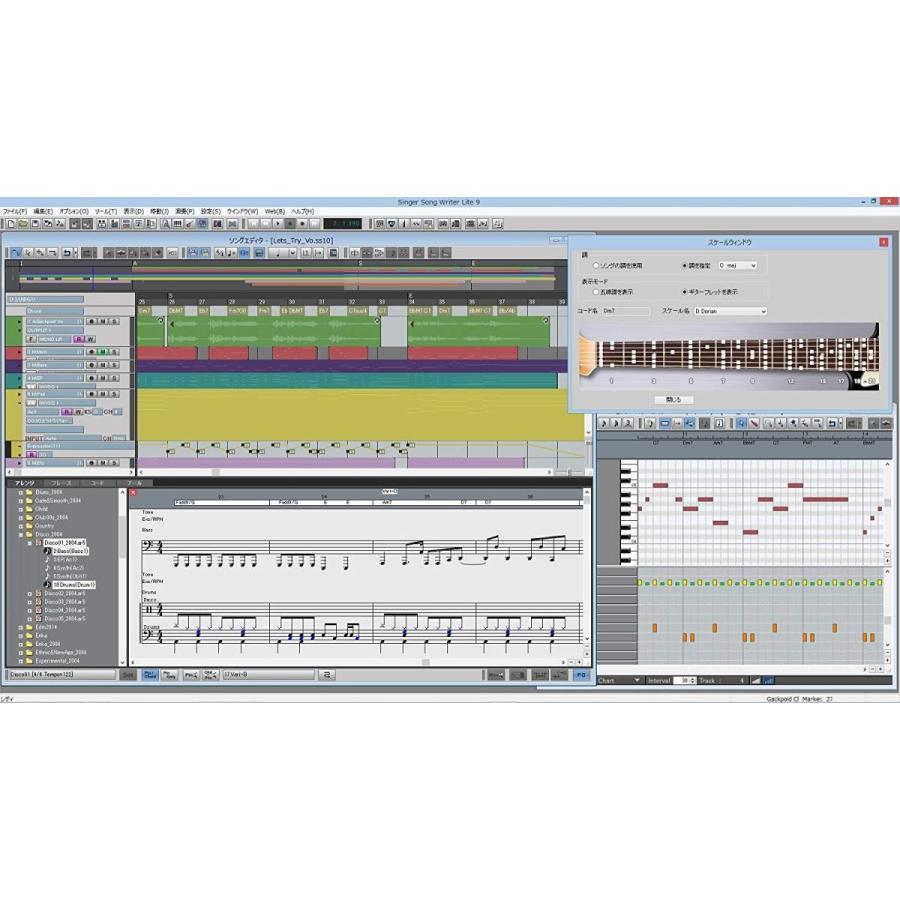
Task: Click the 閉じる button in the scale window
Action: pyautogui.click(x=672, y=399)
